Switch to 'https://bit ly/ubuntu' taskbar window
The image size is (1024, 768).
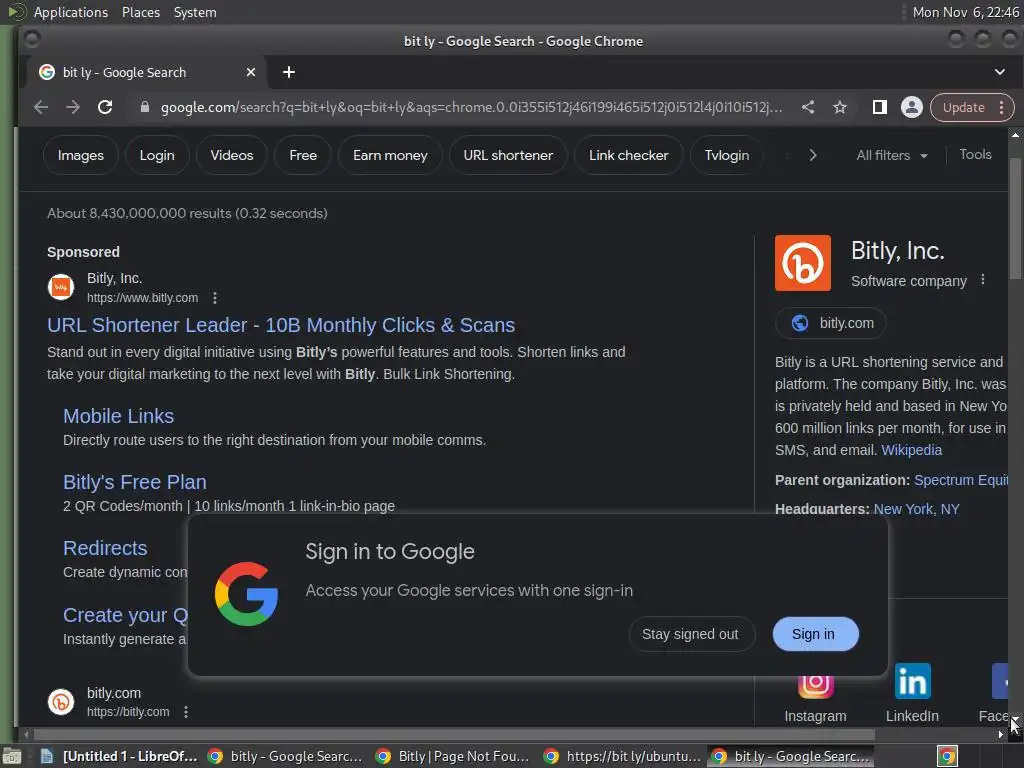click(x=621, y=756)
